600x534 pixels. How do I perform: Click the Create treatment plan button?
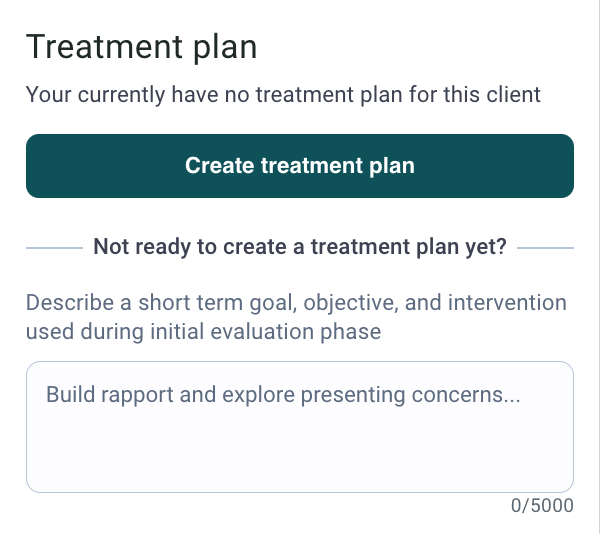click(299, 166)
